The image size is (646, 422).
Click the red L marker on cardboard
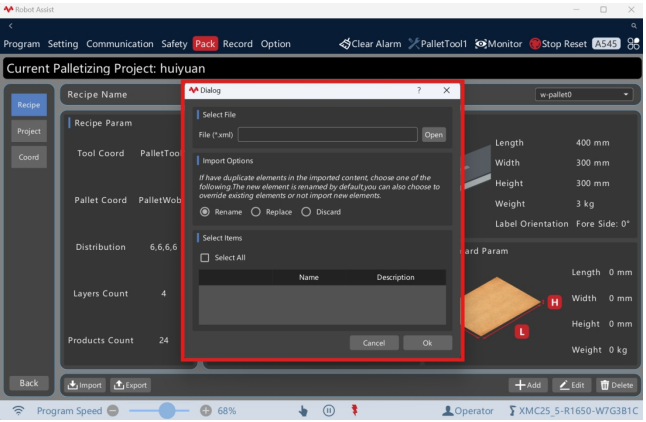[x=522, y=331]
